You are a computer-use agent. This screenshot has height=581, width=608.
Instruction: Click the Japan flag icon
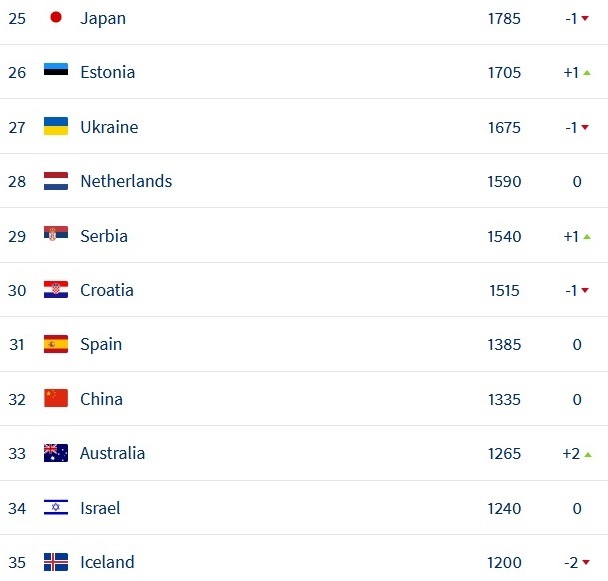(x=56, y=17)
